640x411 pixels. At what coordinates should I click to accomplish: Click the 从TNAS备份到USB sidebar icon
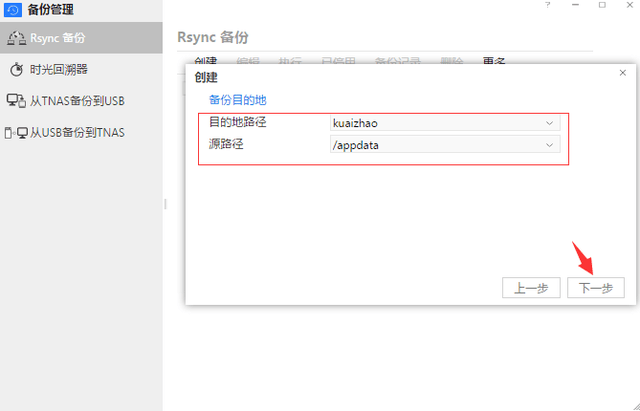click(15, 101)
